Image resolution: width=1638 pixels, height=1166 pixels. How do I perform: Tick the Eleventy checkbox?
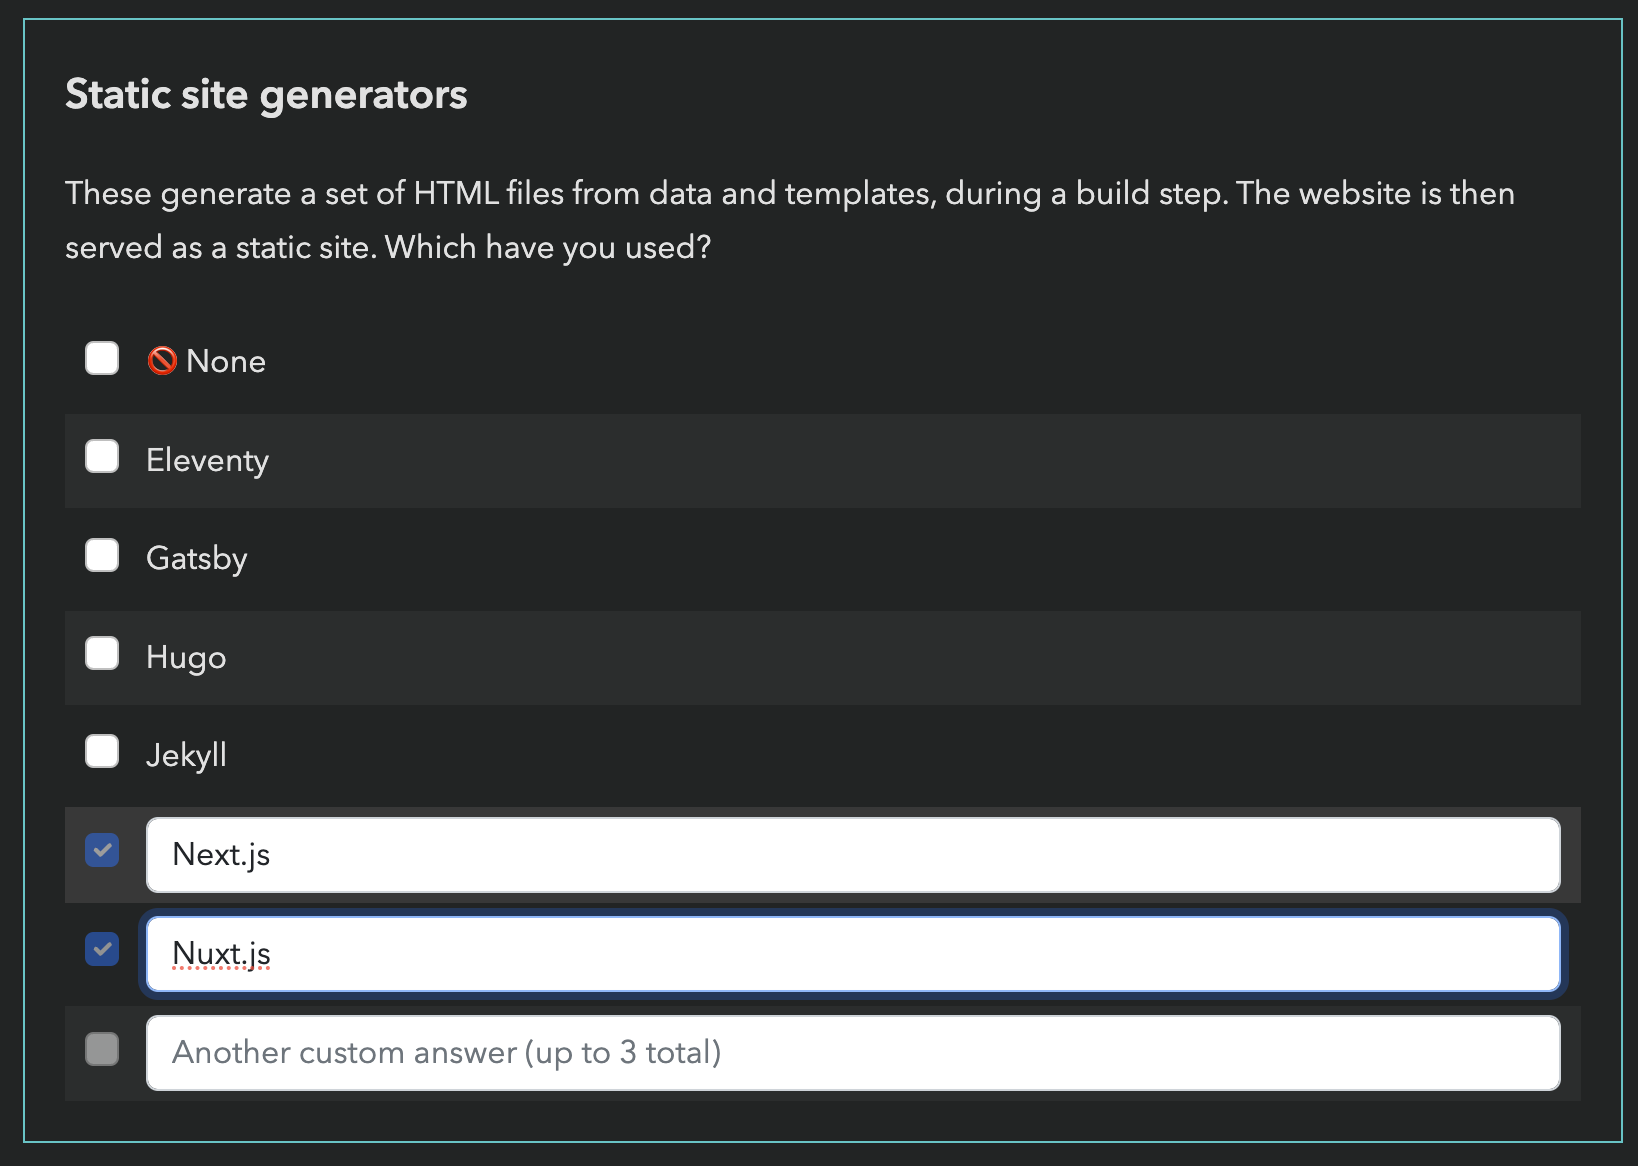(x=102, y=456)
